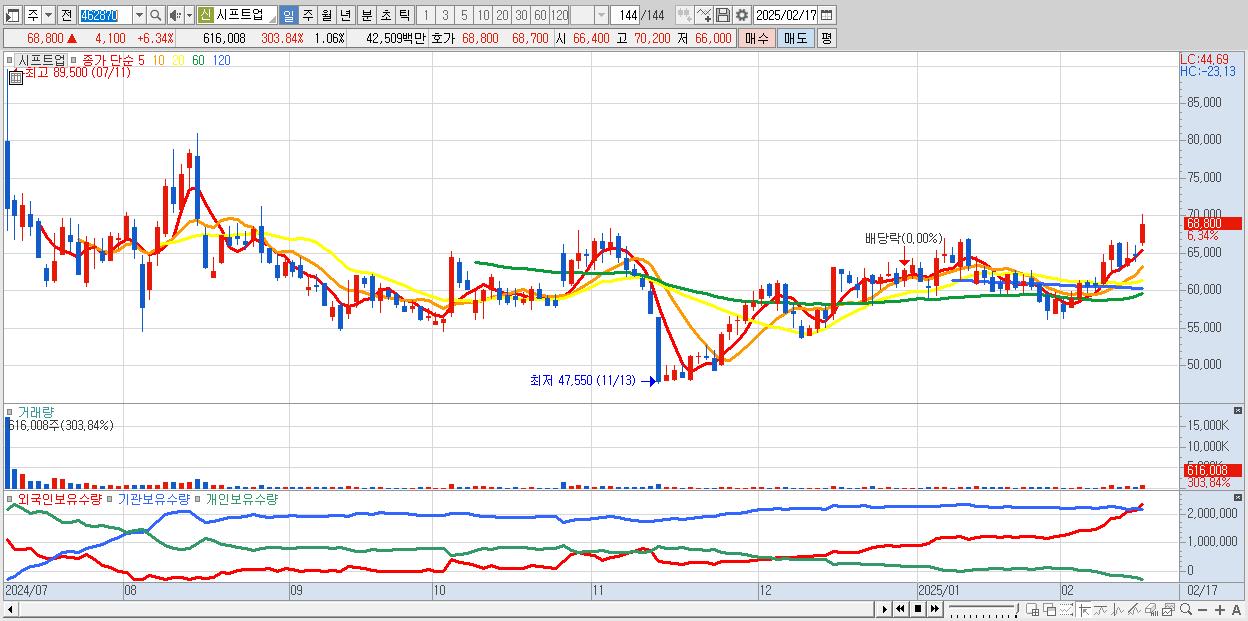Click the green 신 badge icon
1248x621 pixels.
click(x=205, y=15)
